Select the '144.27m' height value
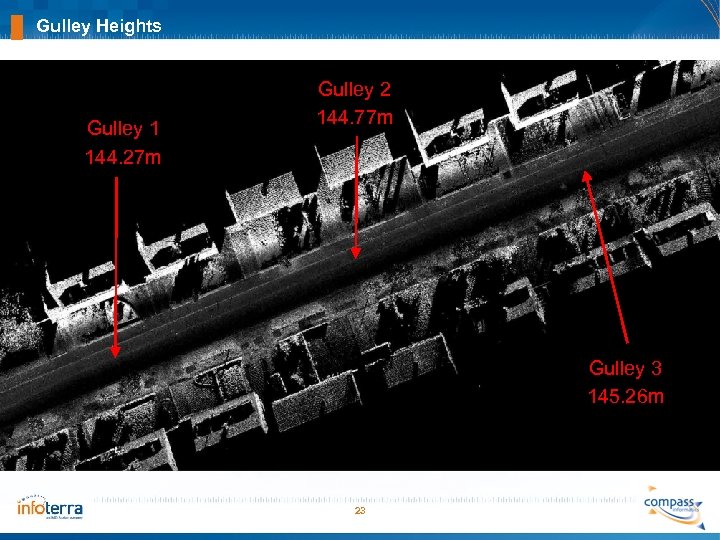720x540 pixels. [123, 158]
